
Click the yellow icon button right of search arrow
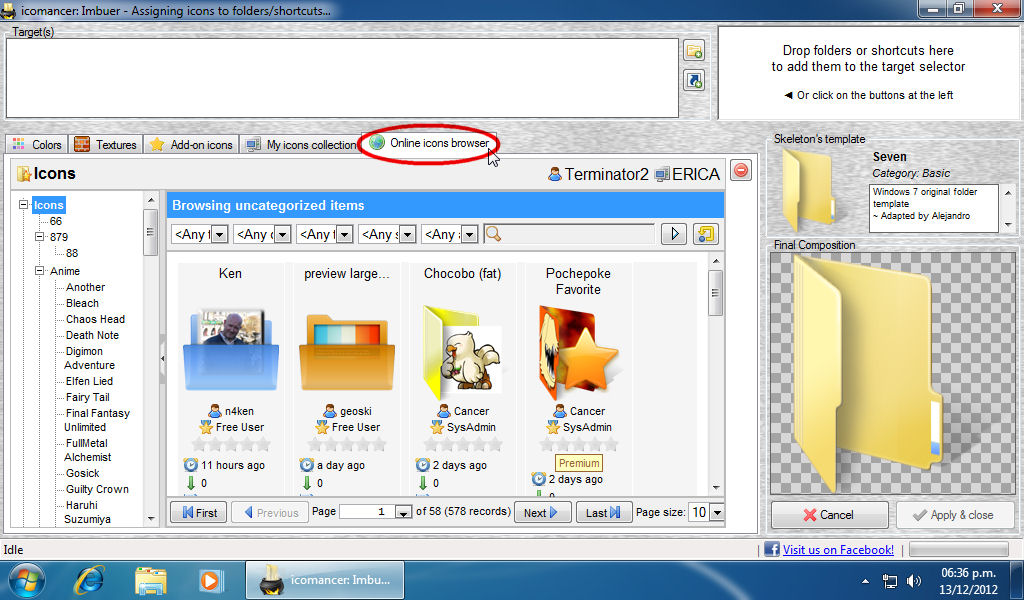[x=705, y=234]
